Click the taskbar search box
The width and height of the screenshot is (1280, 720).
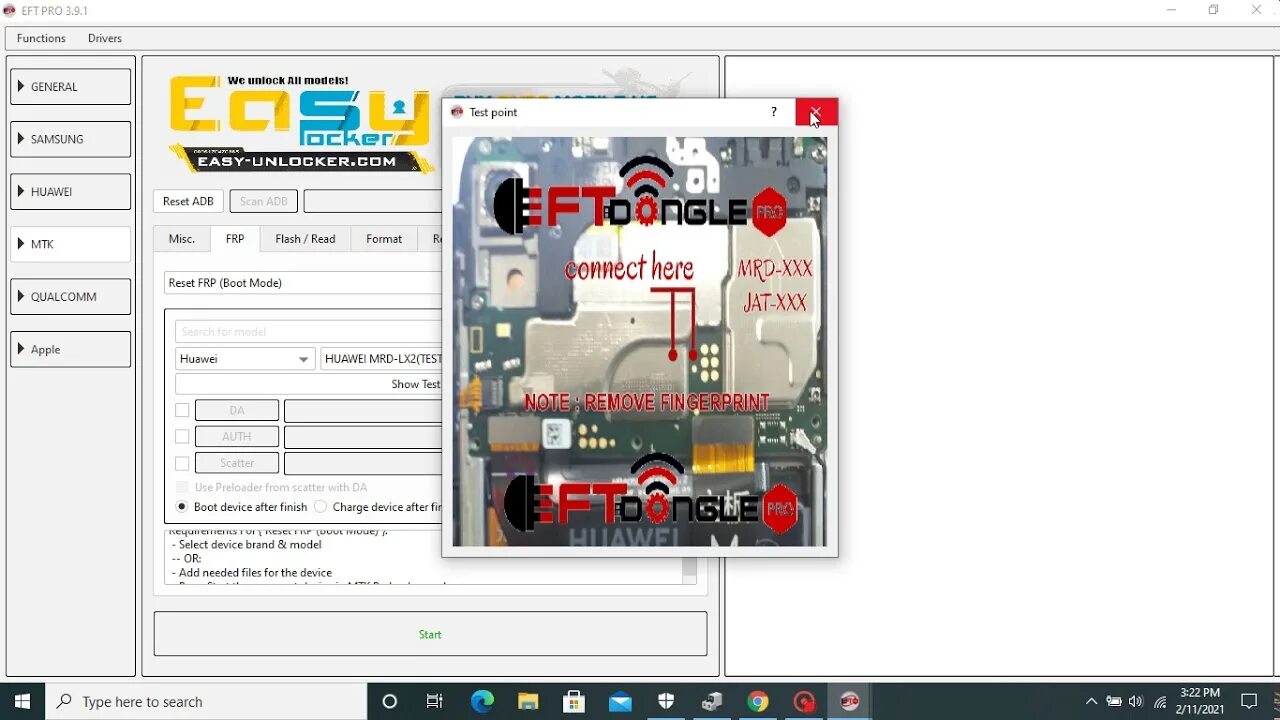point(207,701)
